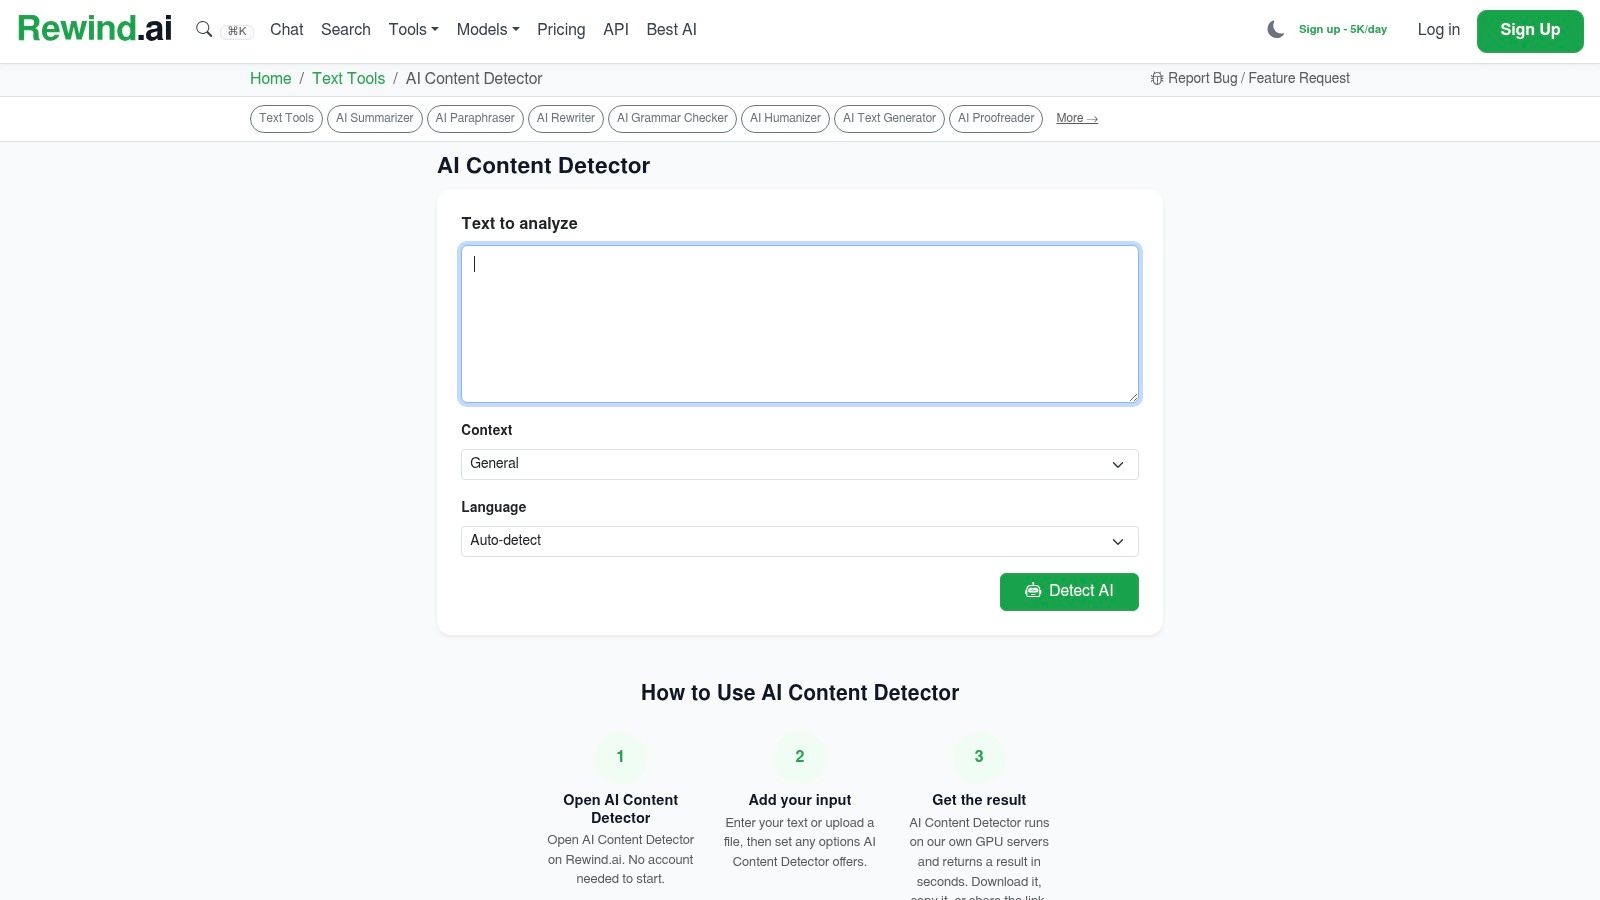Viewport: 1600px width, 900px height.
Task: Open the Language dropdown set to Auto-detect
Action: tap(800, 541)
